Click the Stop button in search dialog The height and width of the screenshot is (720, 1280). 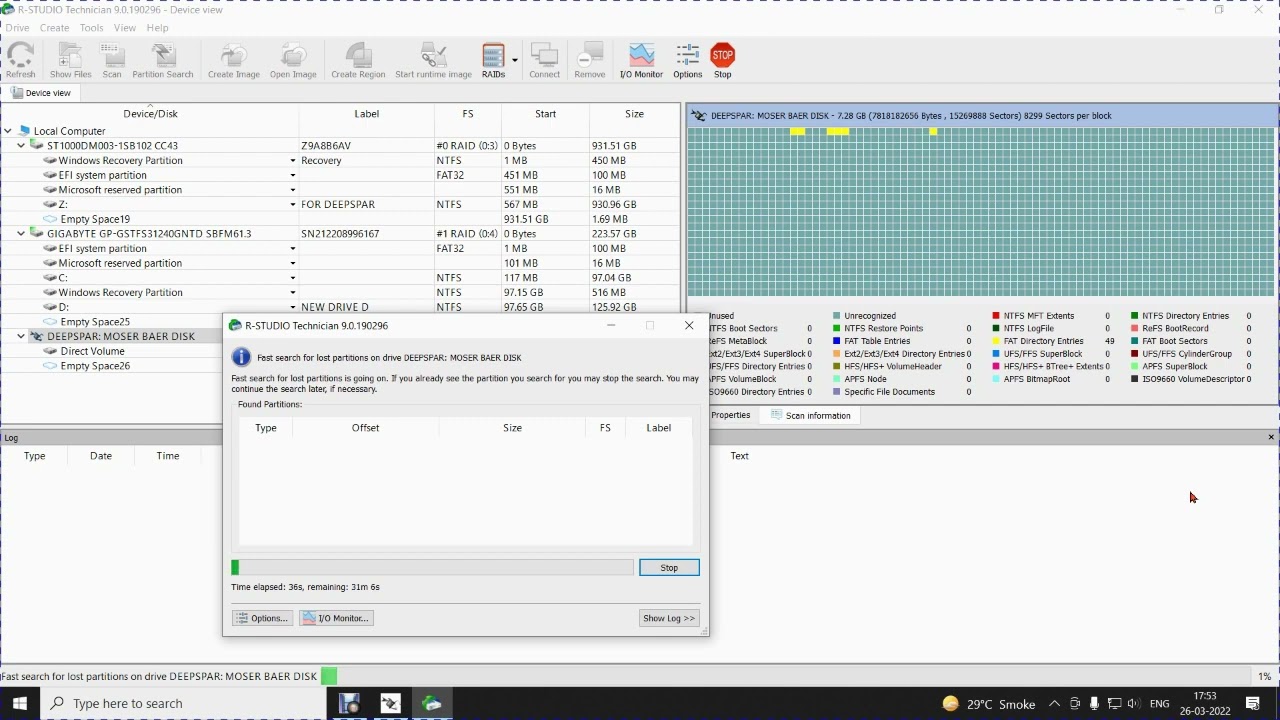coord(669,568)
